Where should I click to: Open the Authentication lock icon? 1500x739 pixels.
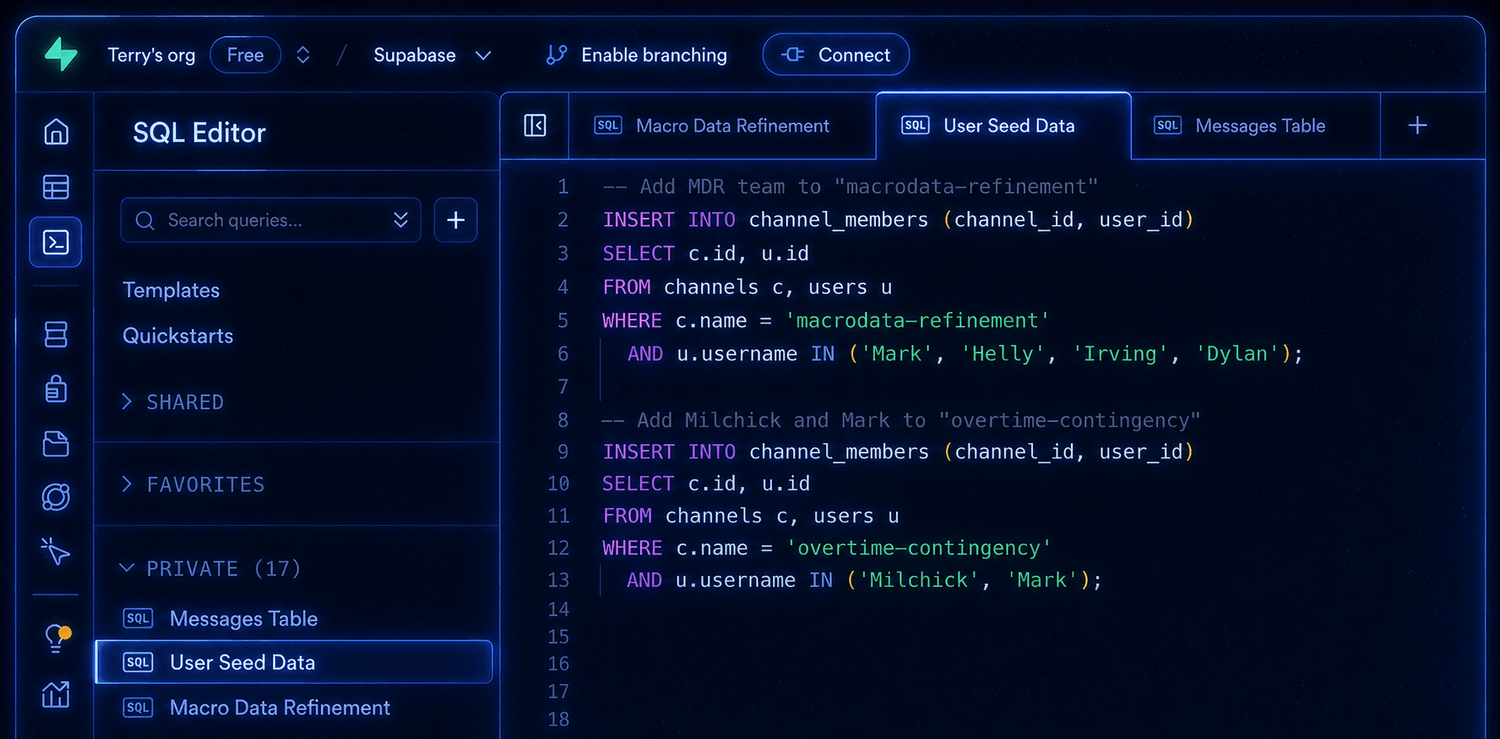[56, 388]
